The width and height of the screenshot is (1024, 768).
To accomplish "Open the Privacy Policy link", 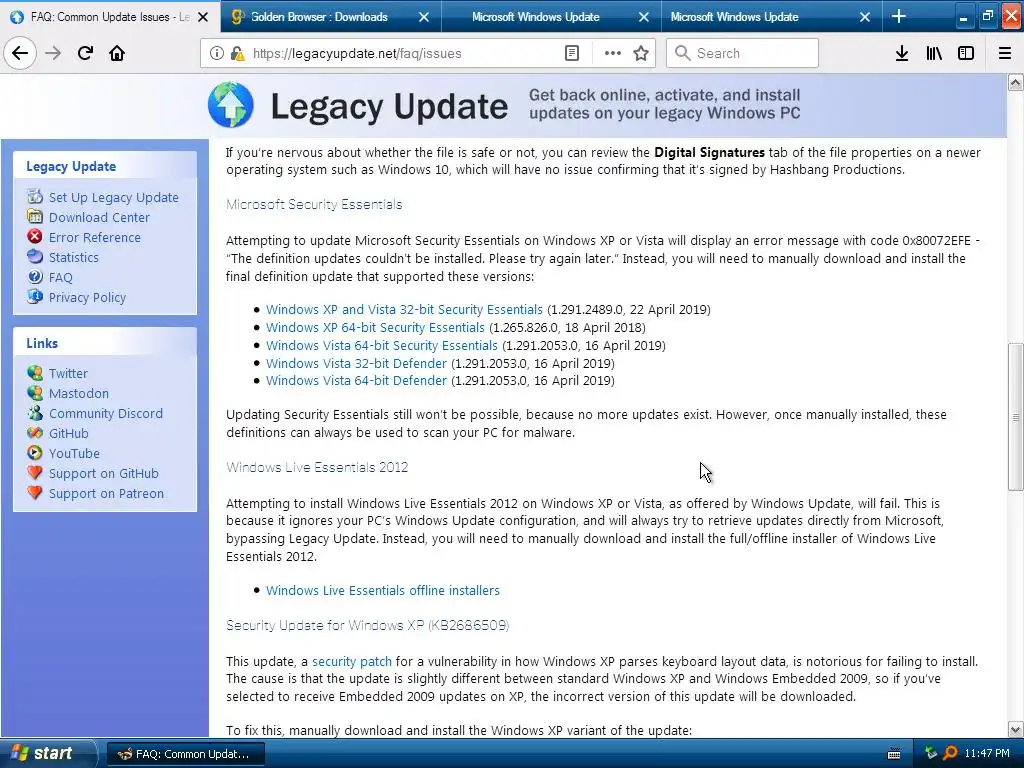I will click(88, 297).
